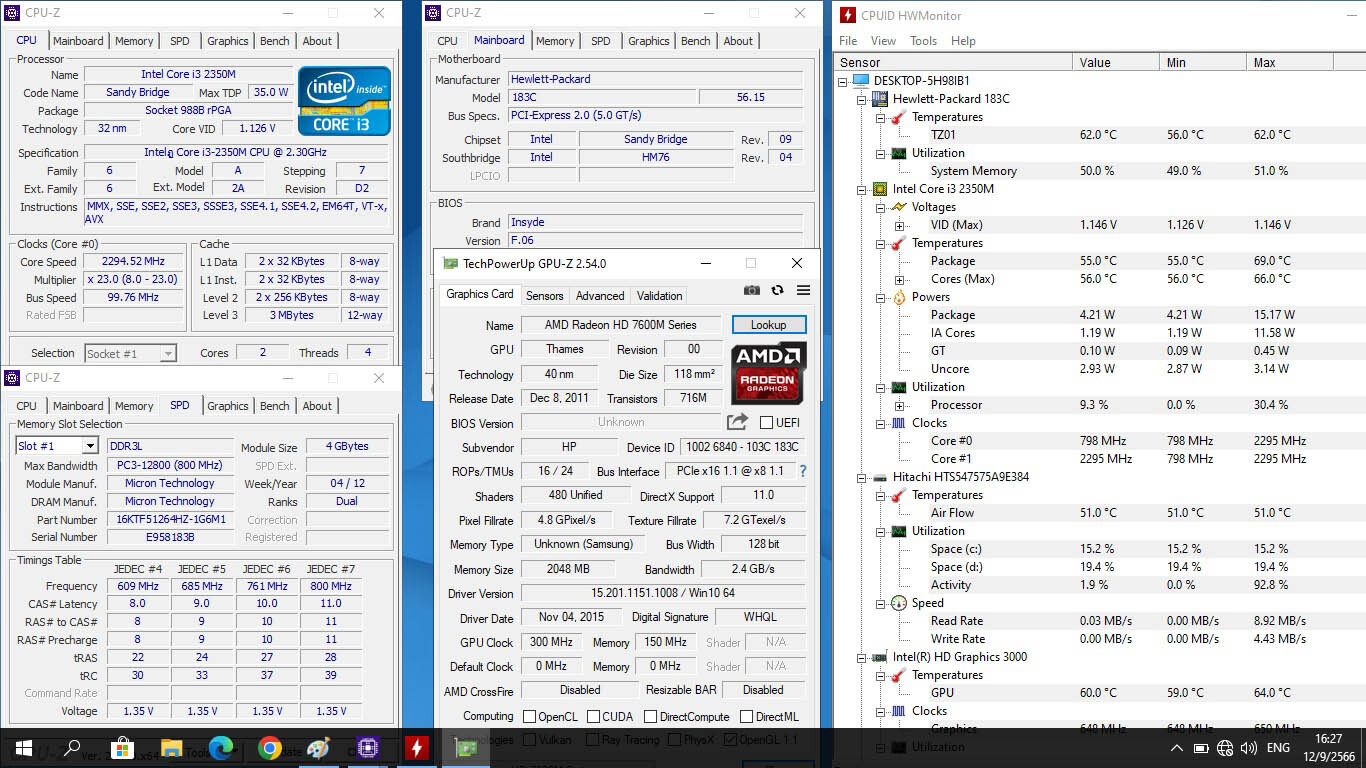Switch to the Advanced tab in GPU-Z
1366x768 pixels.
pos(600,295)
